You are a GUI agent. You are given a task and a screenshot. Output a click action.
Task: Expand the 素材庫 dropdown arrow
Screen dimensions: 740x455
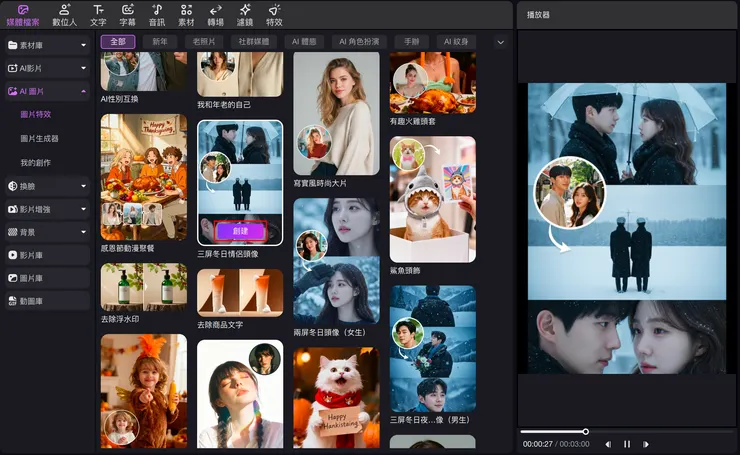tap(84, 45)
